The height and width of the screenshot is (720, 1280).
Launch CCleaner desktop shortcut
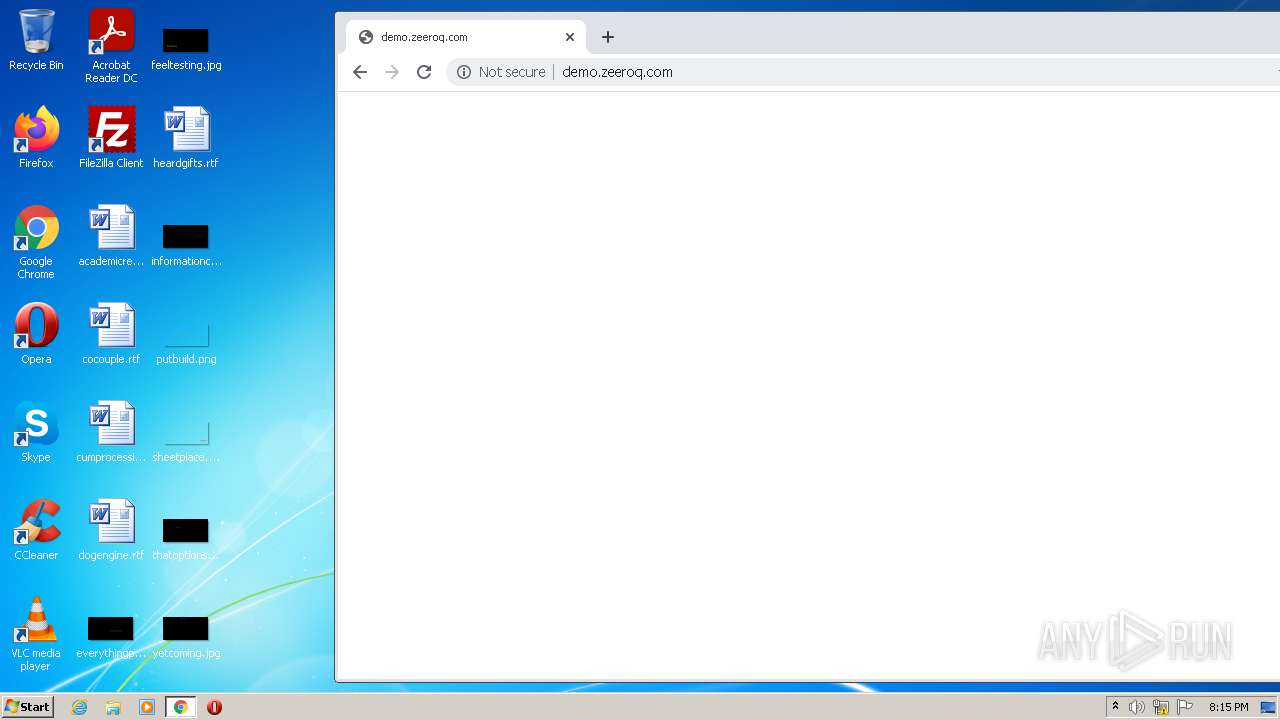(x=36, y=530)
